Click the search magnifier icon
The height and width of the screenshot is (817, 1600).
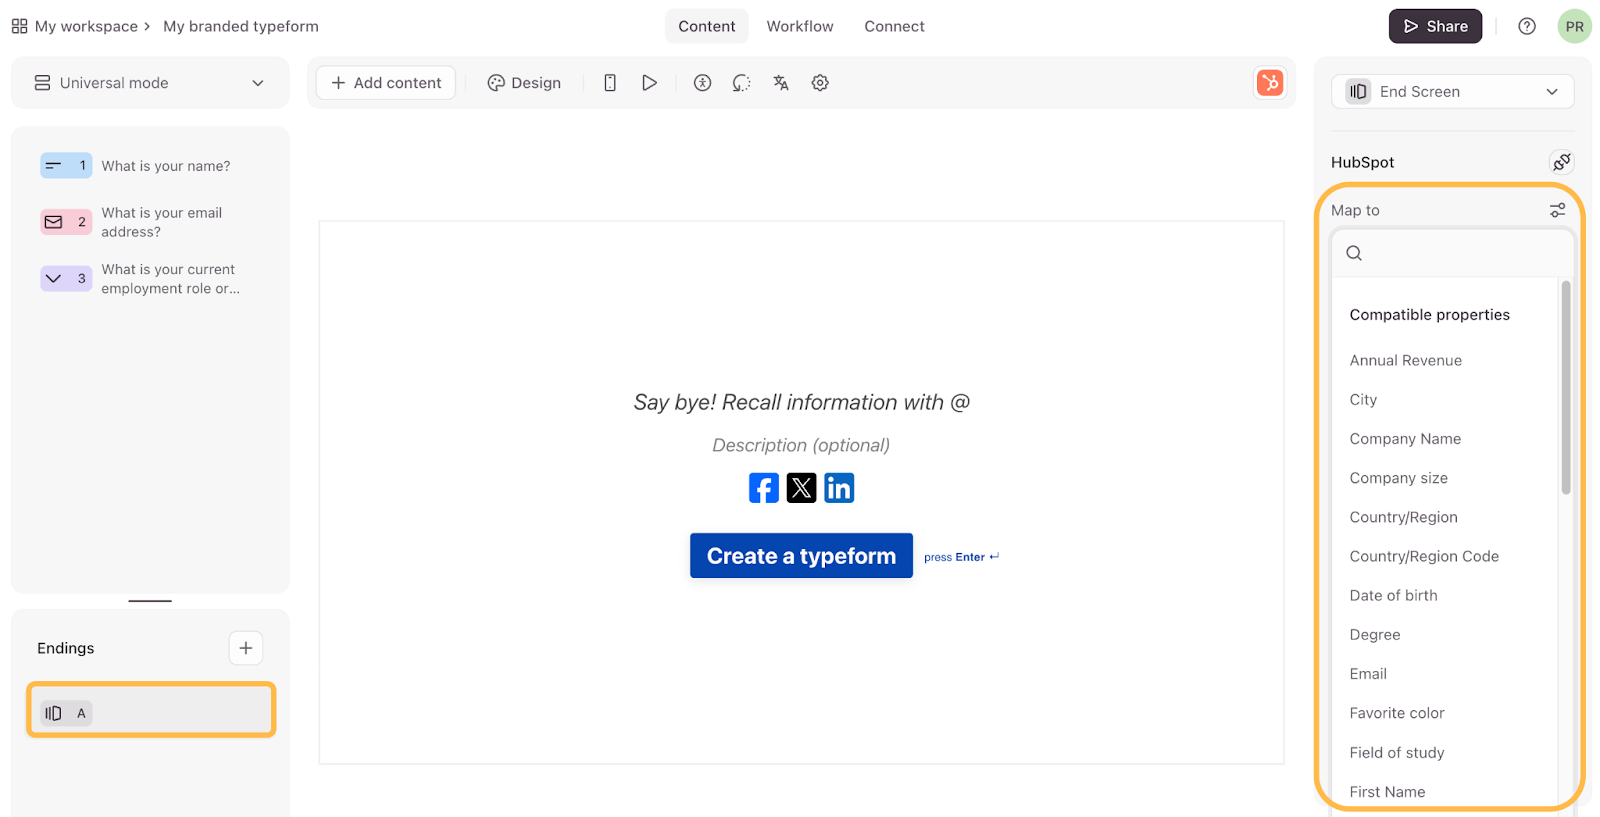(x=1354, y=253)
